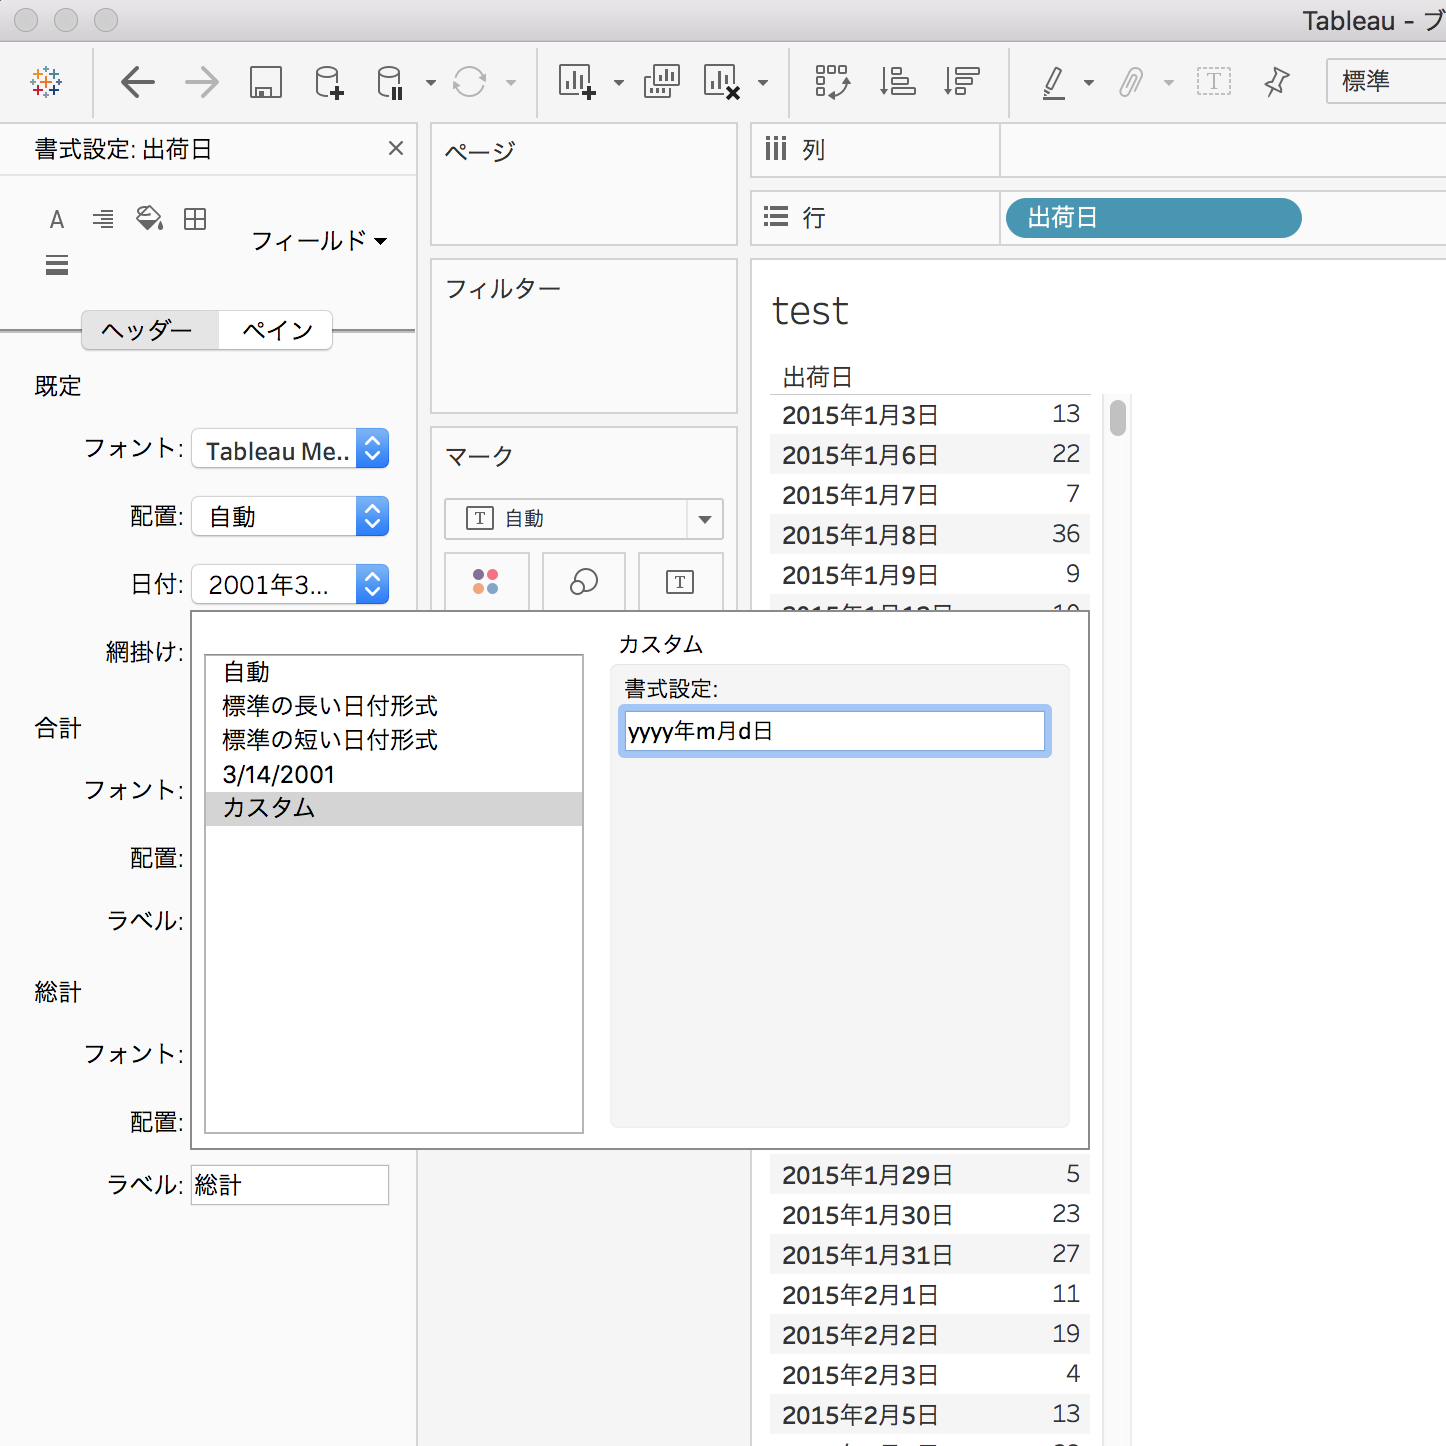Open the フィールド dropdown
This screenshot has width=1446, height=1446.
(x=318, y=241)
